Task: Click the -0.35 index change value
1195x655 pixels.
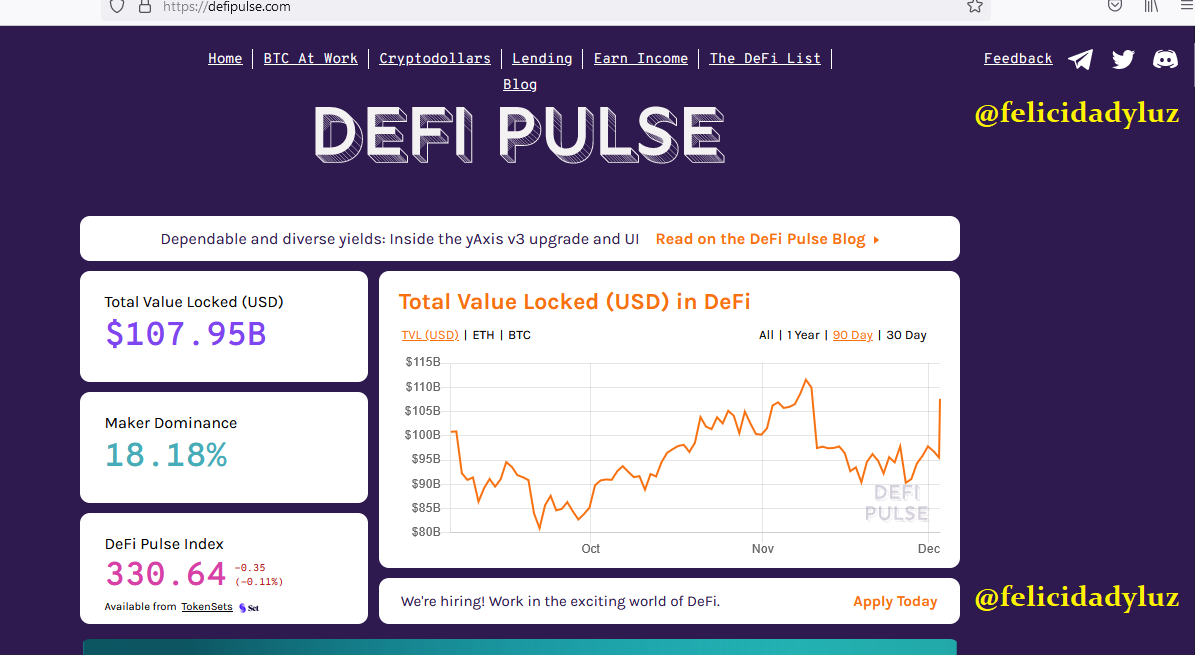Action: pyautogui.click(x=250, y=567)
